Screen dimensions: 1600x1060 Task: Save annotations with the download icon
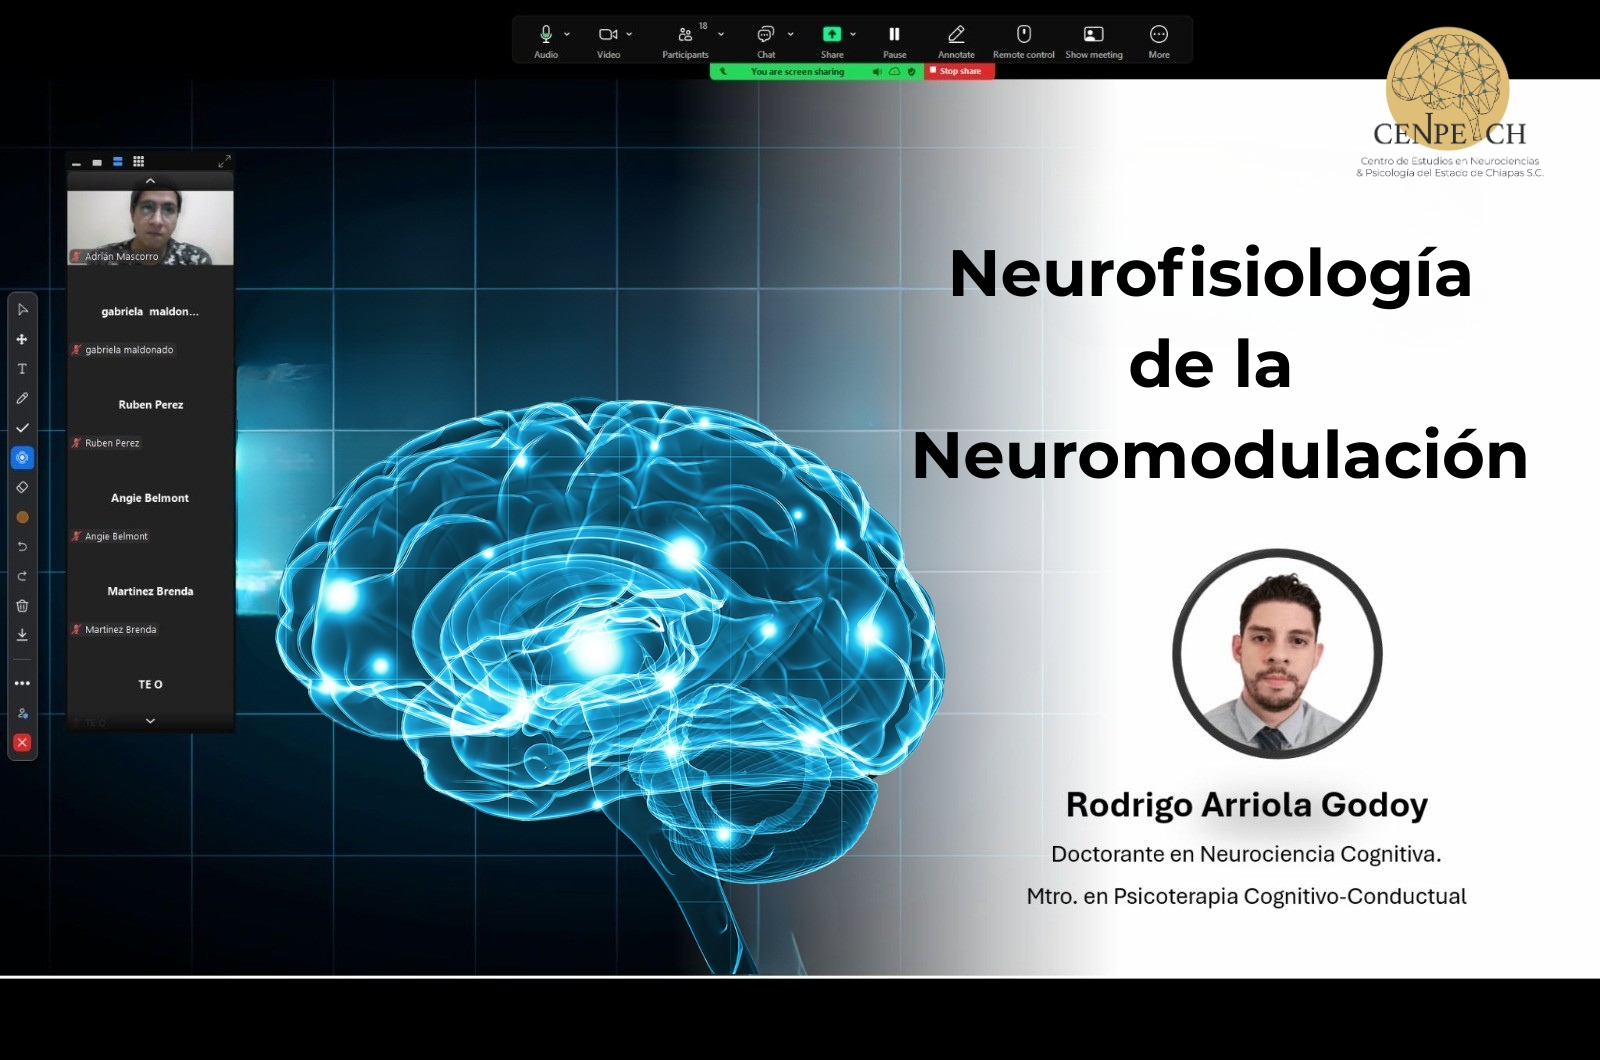[22, 635]
